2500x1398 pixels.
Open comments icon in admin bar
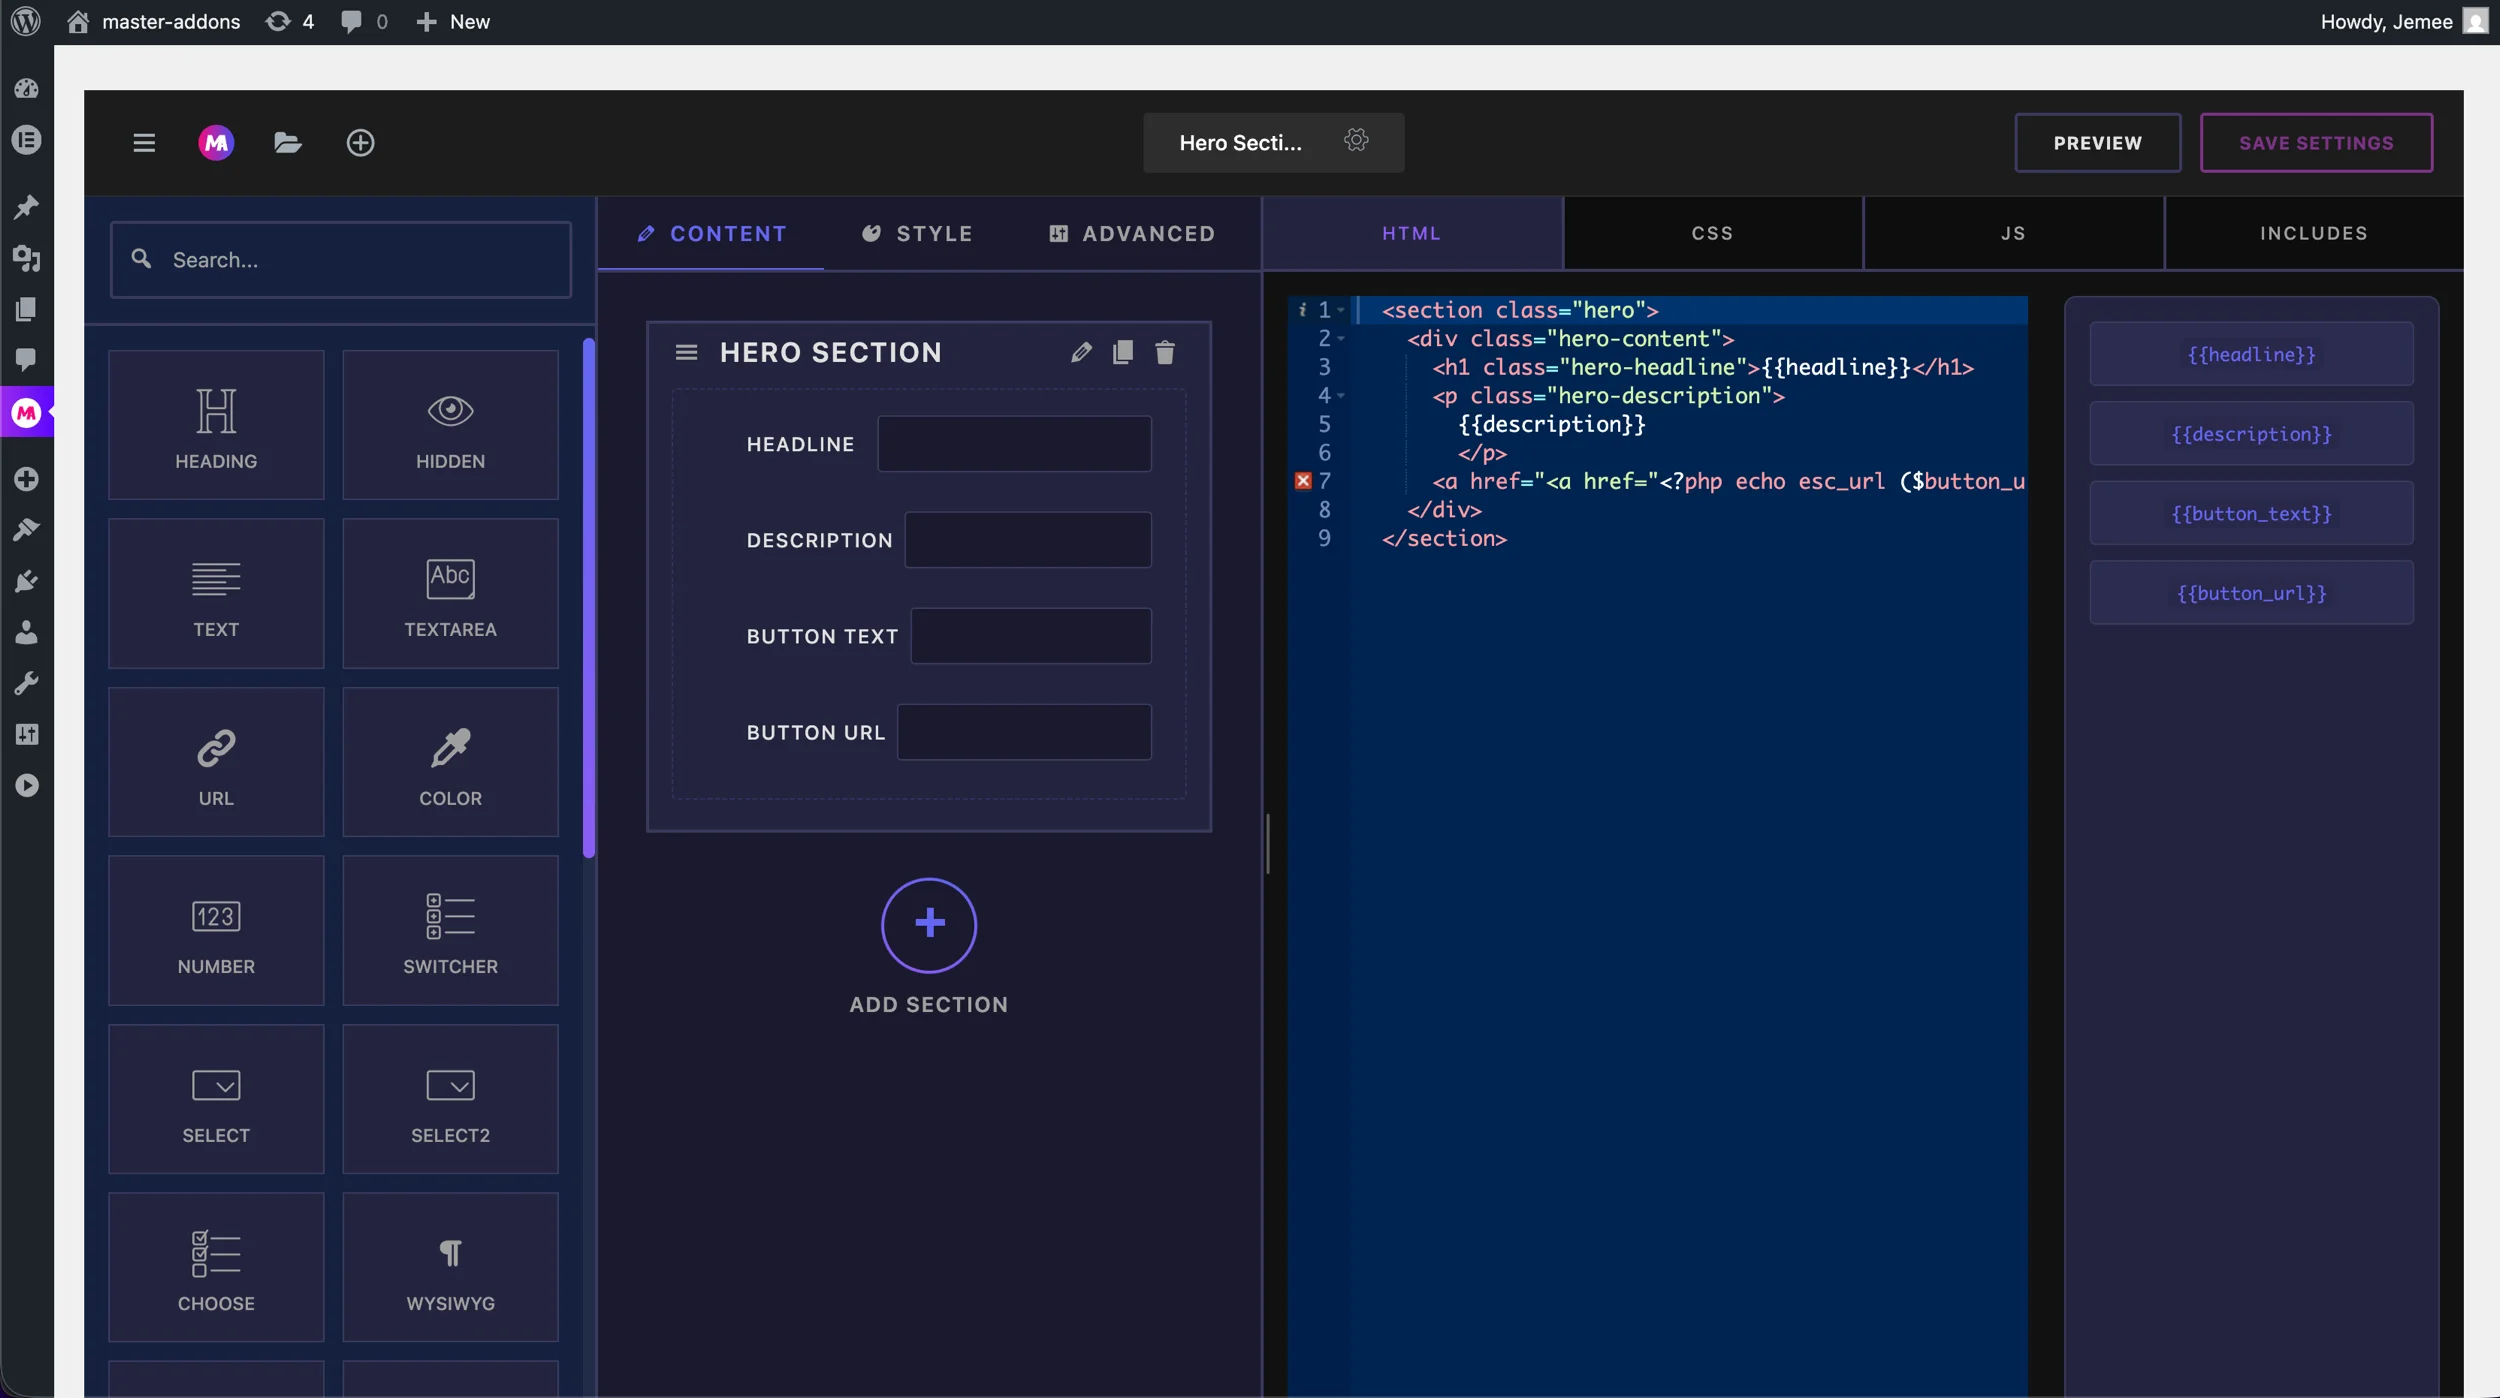pos(364,22)
